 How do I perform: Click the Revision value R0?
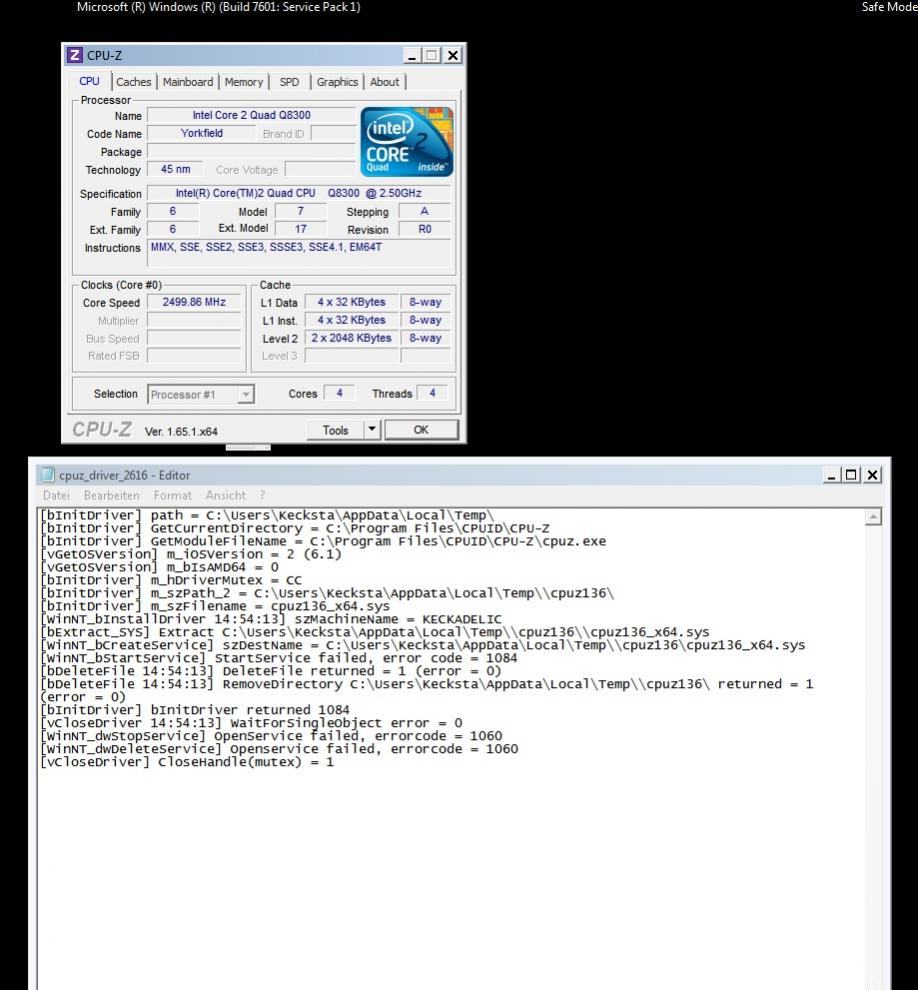click(425, 229)
